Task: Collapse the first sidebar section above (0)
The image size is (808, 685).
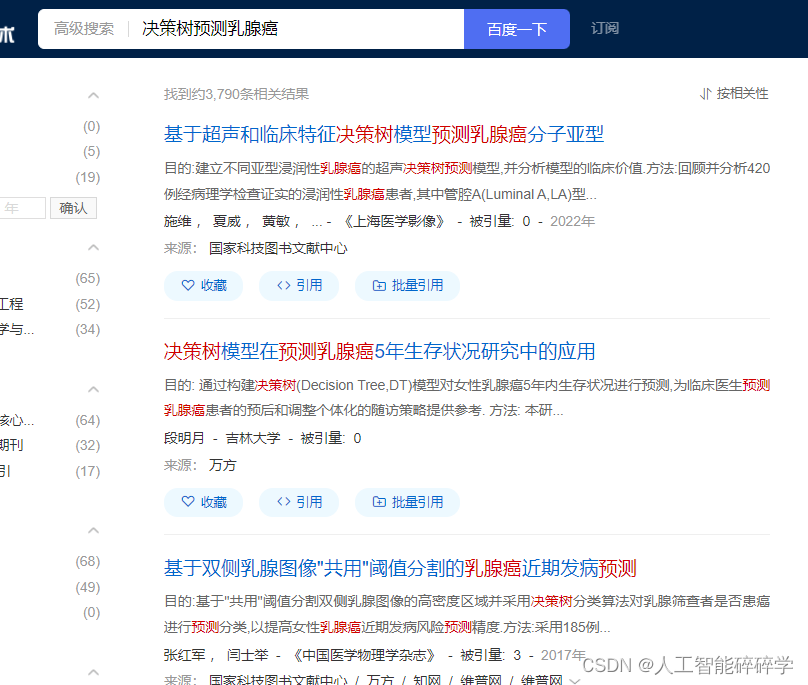Action: point(93,95)
